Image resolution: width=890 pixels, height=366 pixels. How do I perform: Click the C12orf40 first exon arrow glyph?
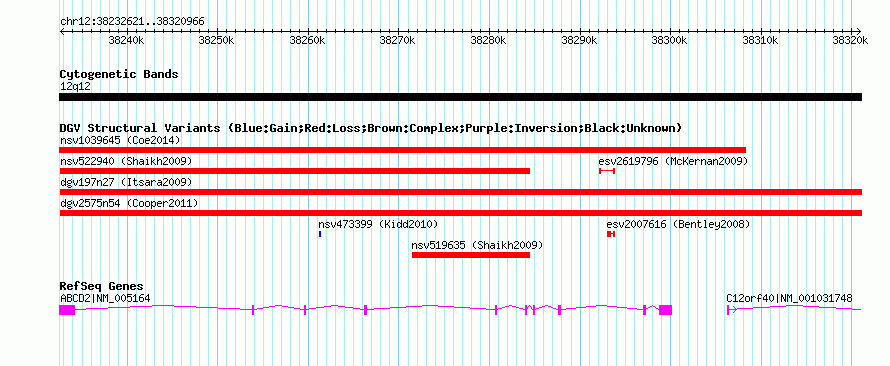pyautogui.click(x=732, y=310)
